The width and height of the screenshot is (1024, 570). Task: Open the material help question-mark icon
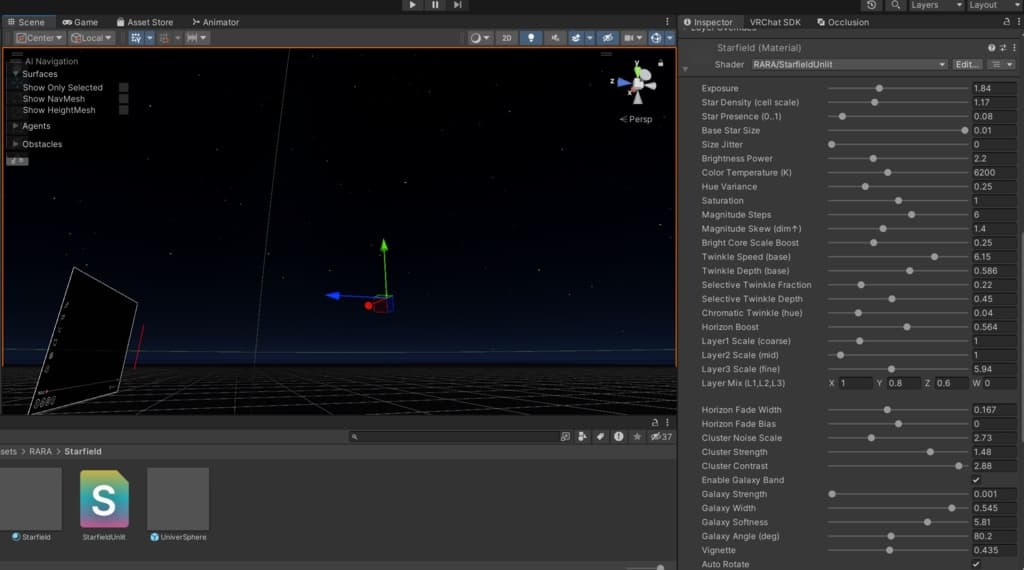992,48
